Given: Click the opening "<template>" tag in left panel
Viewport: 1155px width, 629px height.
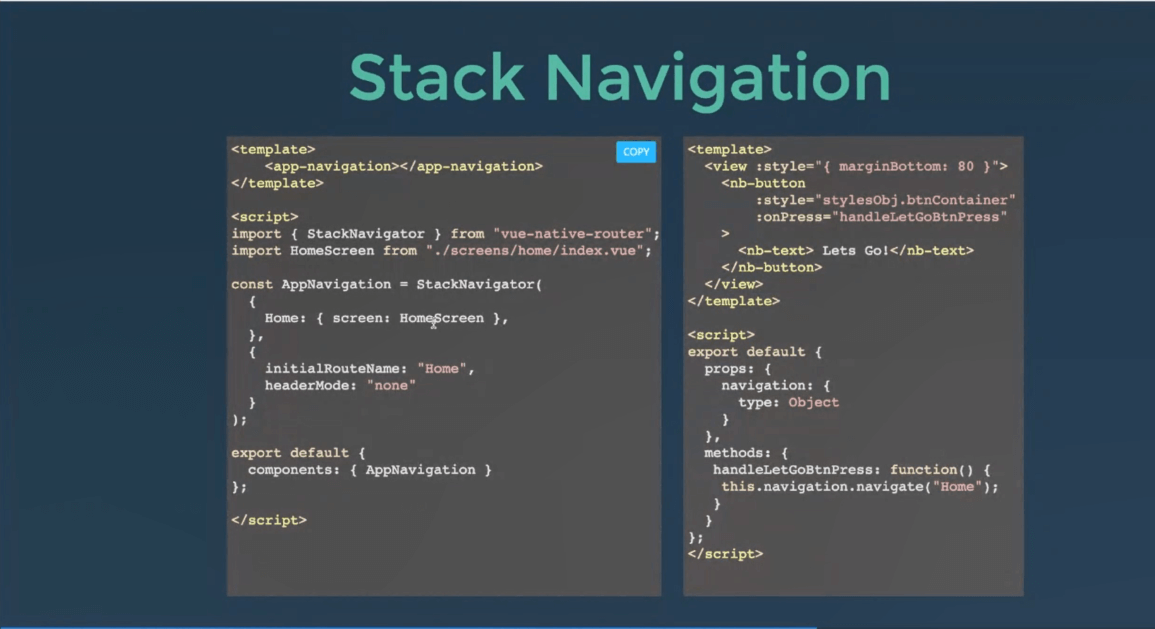Looking at the screenshot, I should pos(273,150).
